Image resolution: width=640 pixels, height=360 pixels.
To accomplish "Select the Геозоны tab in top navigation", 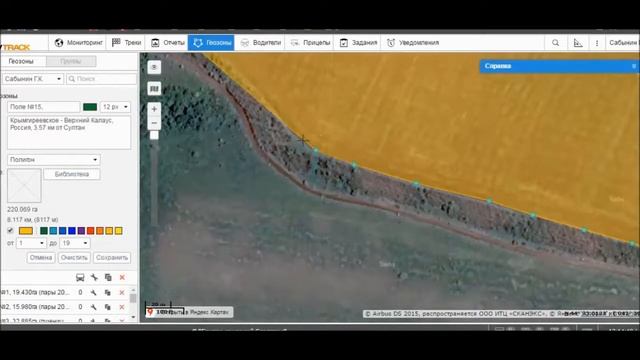I will tap(211, 42).
